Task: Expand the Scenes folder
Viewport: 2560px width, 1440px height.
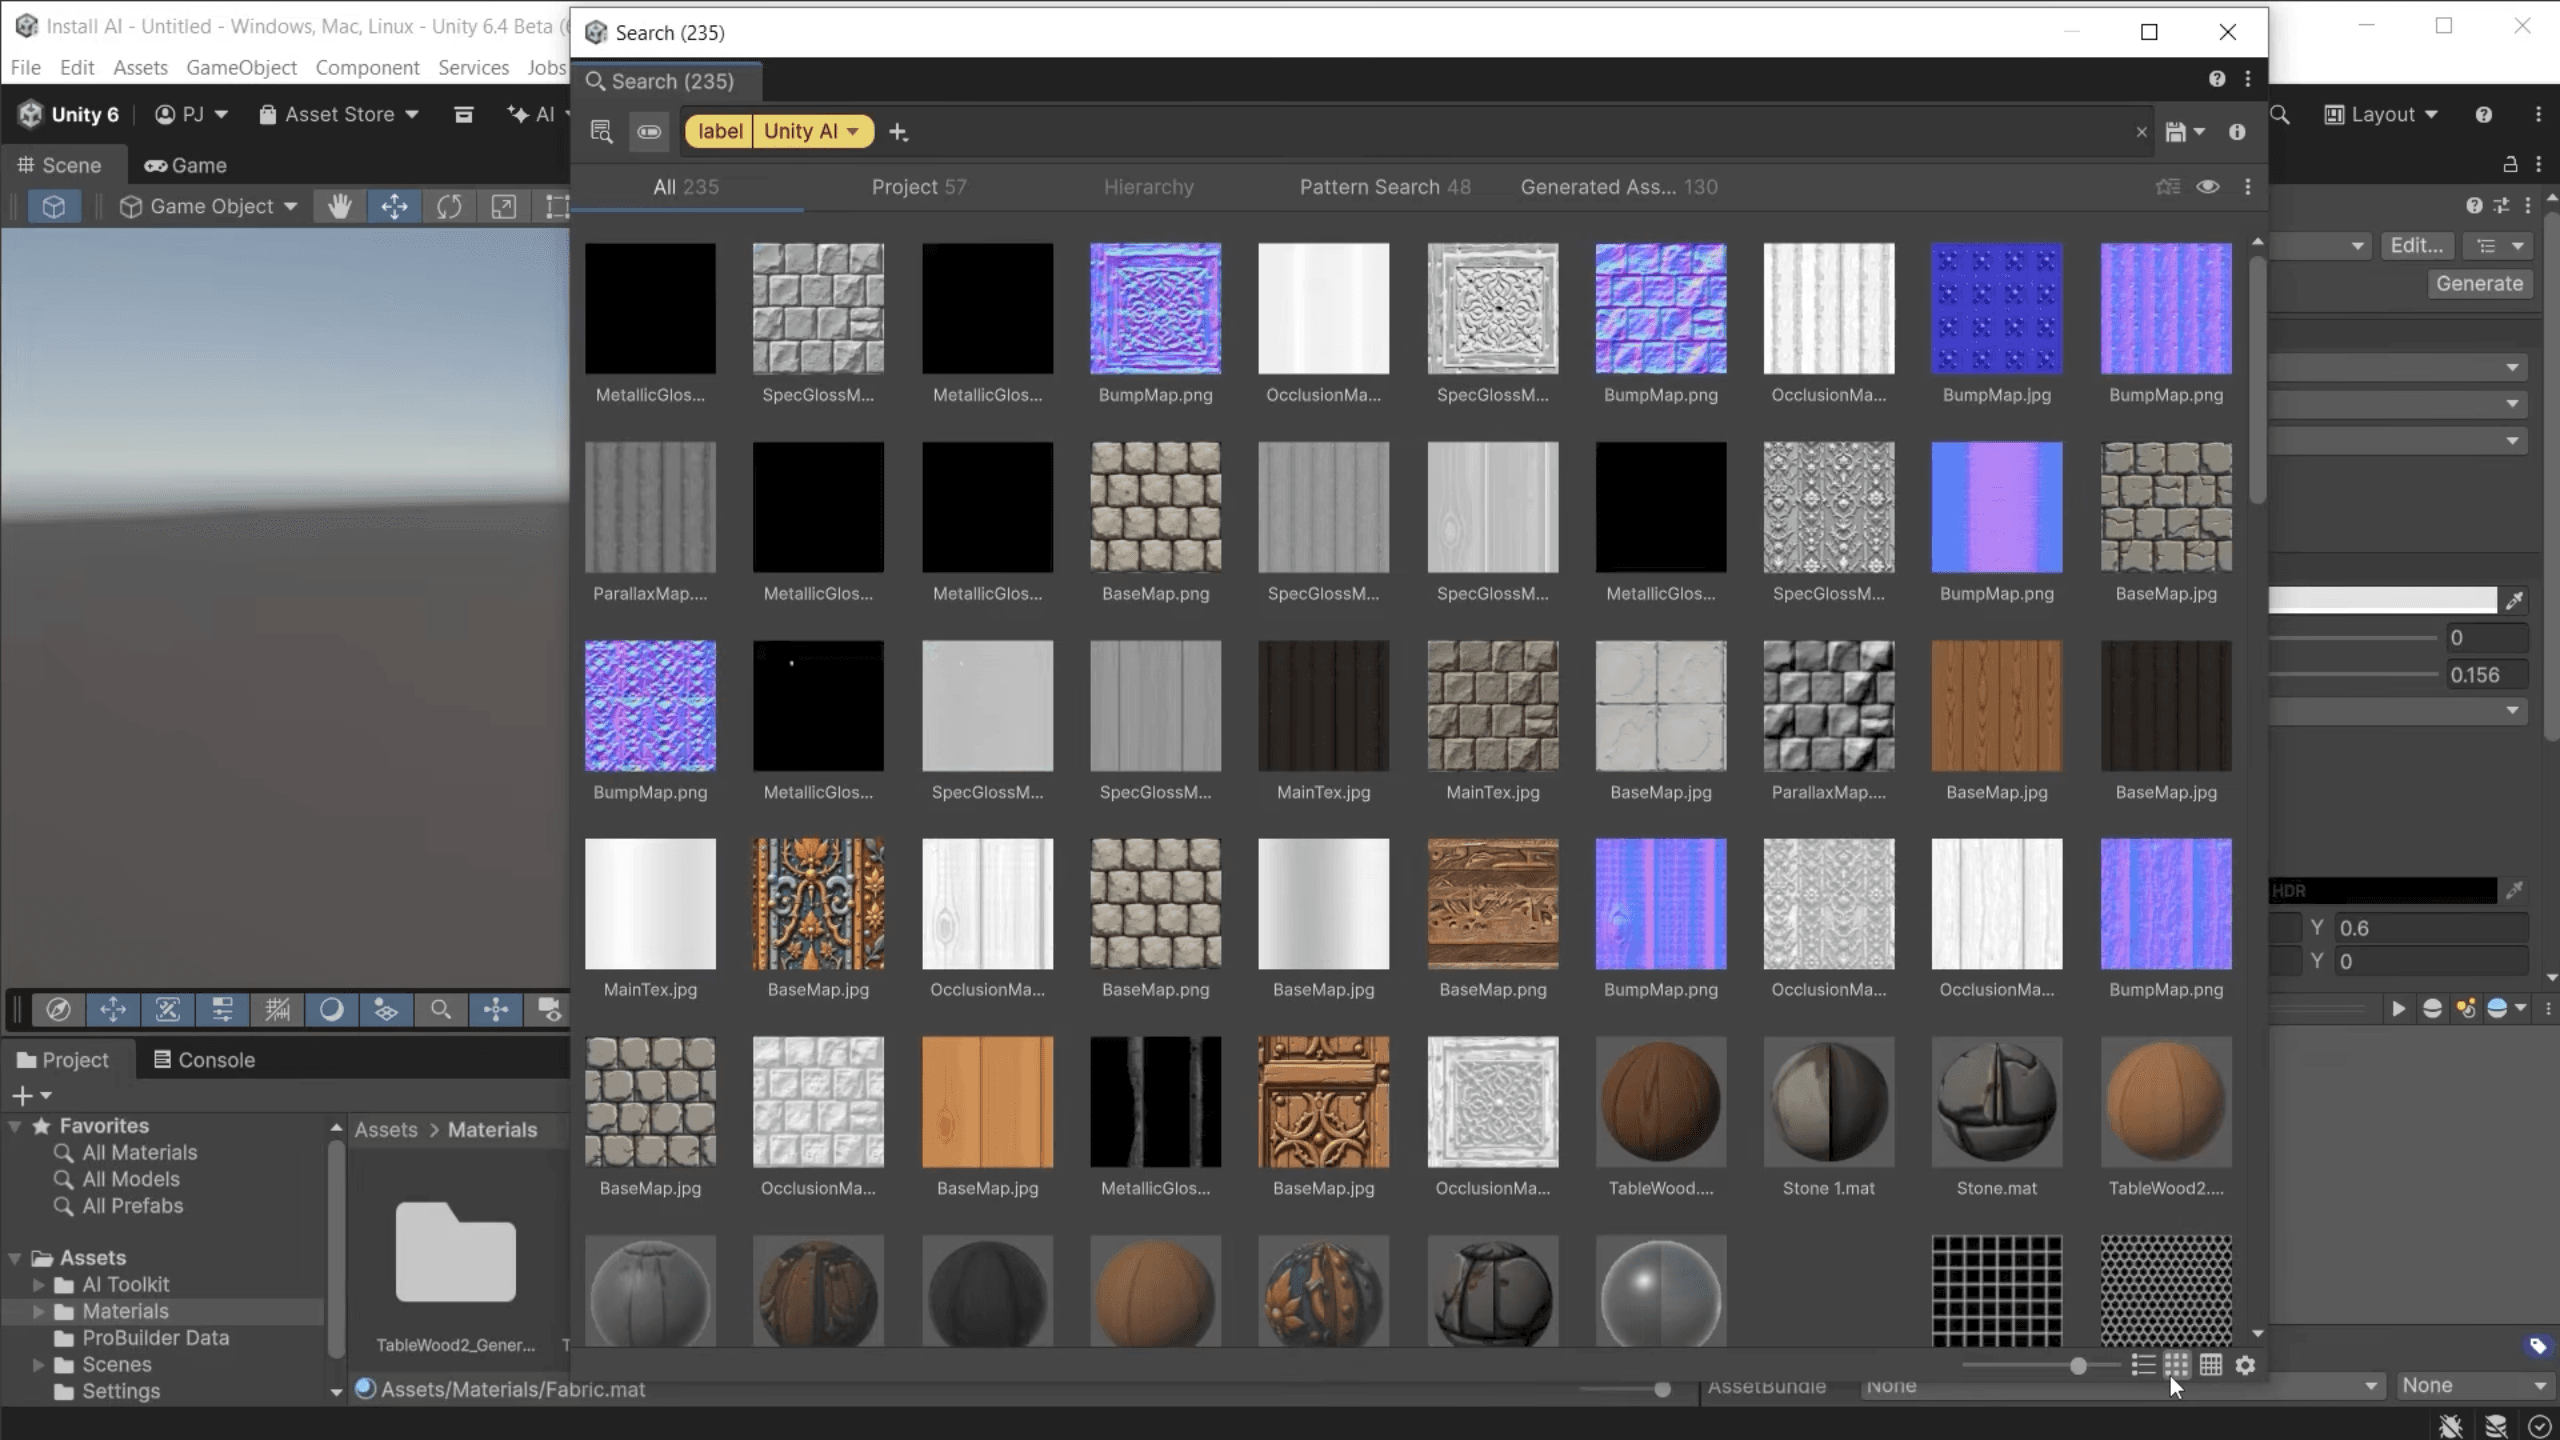Action: pyautogui.click(x=38, y=1364)
